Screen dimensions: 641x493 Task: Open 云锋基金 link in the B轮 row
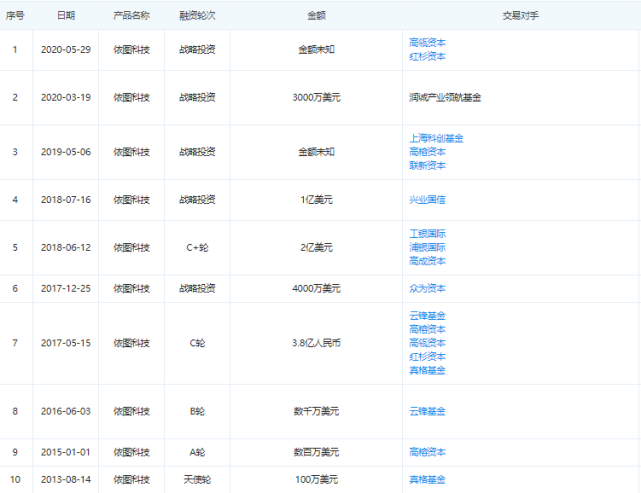[427, 411]
